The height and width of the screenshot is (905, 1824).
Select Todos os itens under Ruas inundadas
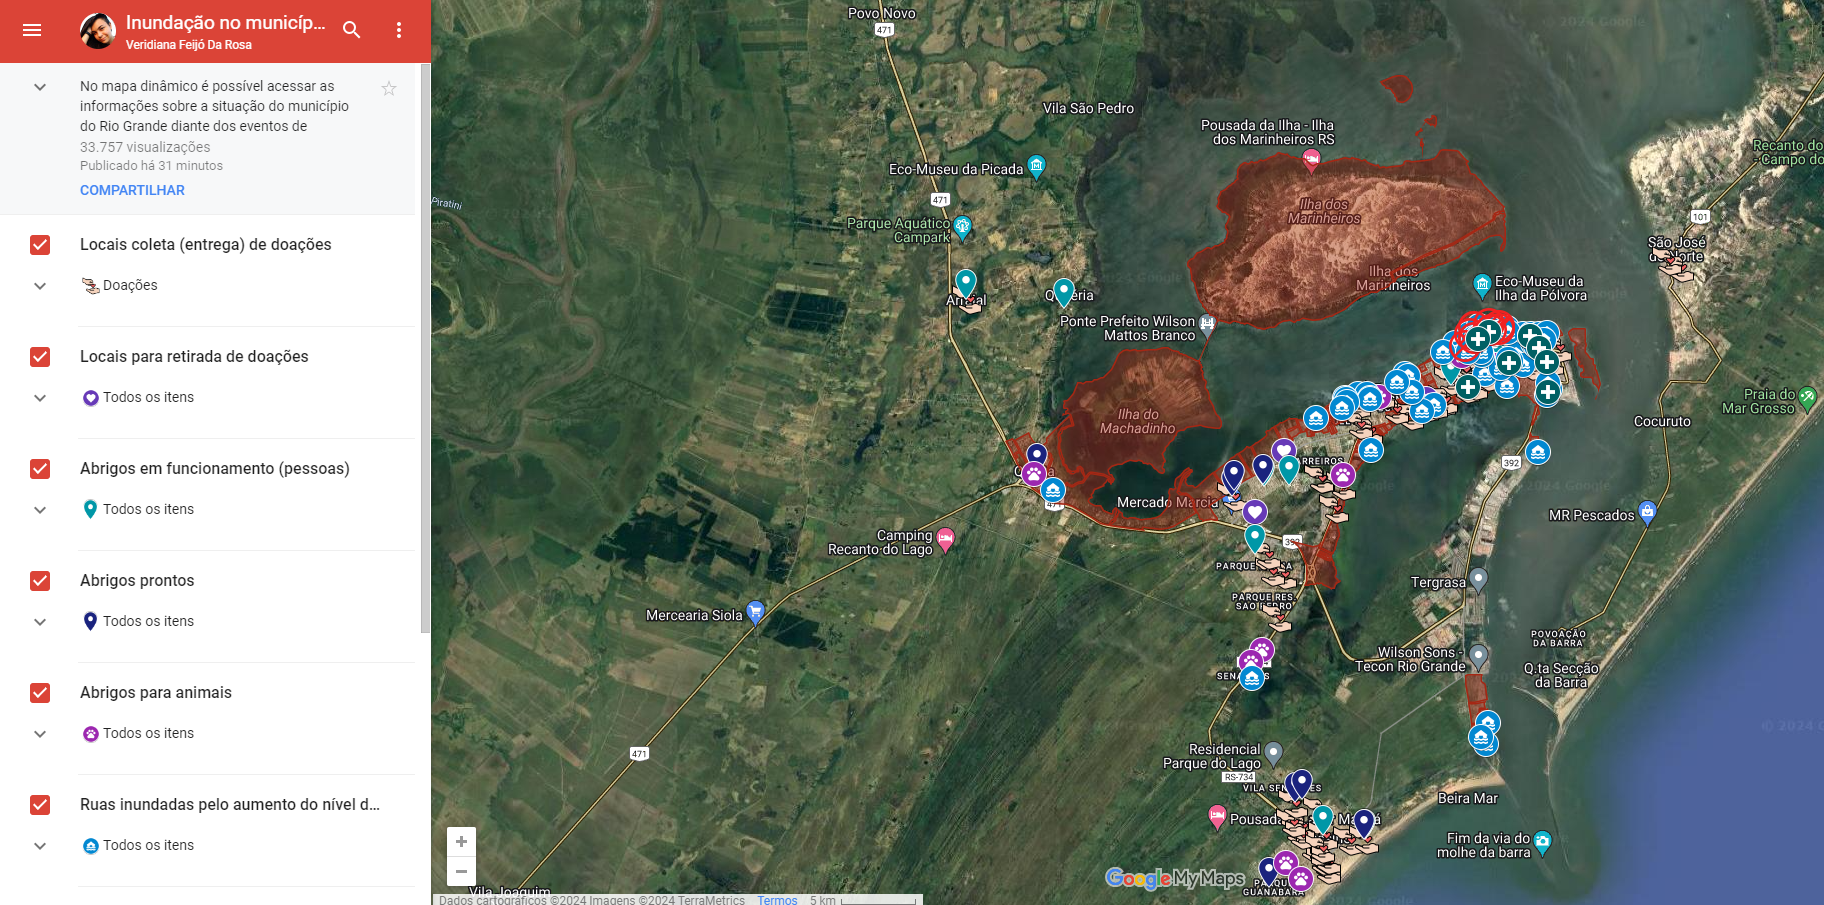tap(148, 845)
